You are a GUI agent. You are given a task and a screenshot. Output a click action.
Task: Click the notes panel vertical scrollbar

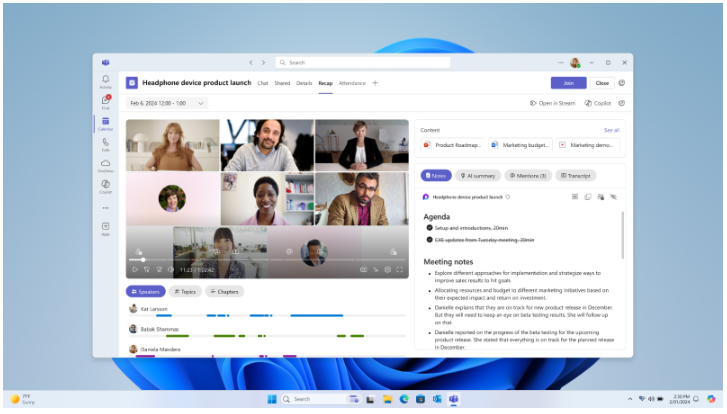[622, 235]
